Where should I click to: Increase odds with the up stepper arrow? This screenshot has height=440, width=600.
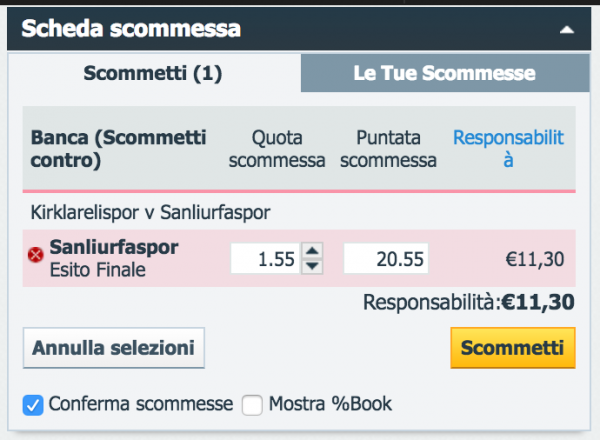coord(312,251)
